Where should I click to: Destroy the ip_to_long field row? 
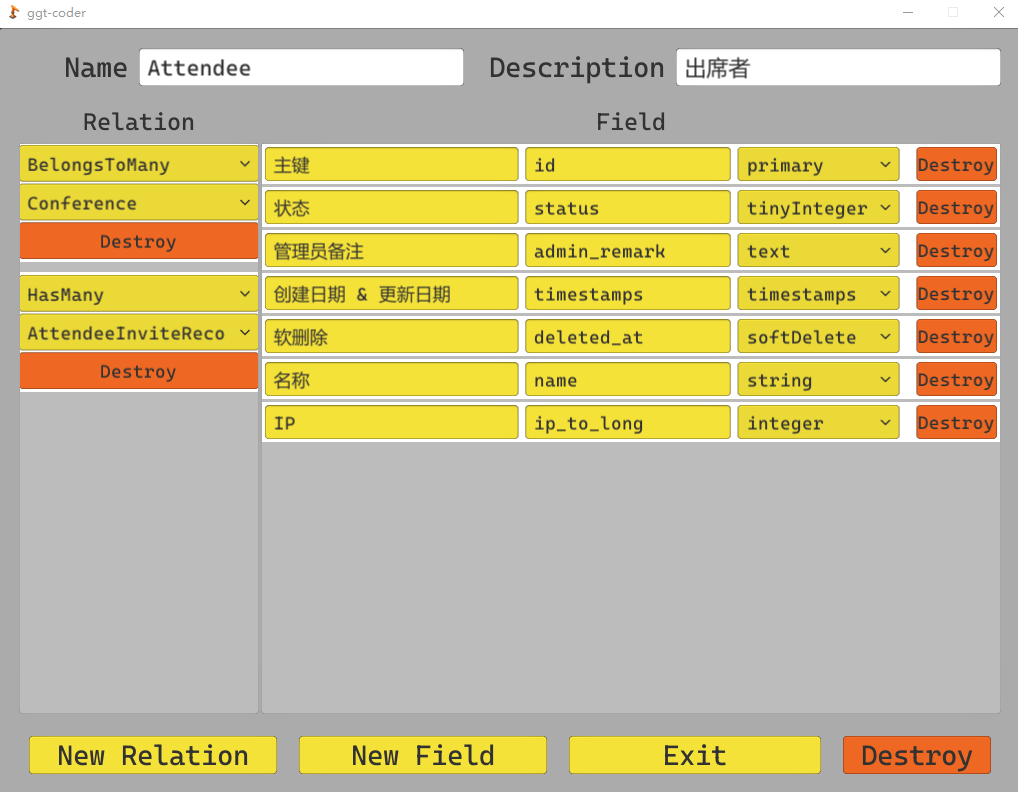(x=955, y=422)
